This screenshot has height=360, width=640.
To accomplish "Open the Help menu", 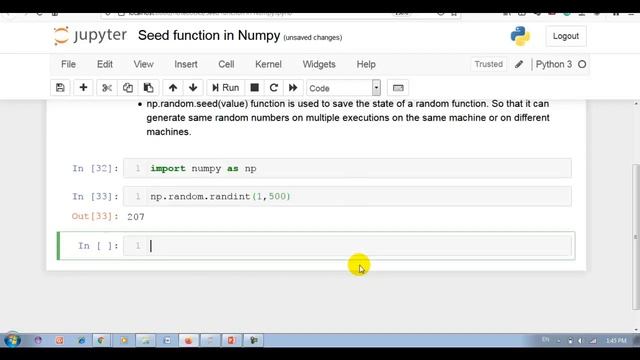I will 366,64.
